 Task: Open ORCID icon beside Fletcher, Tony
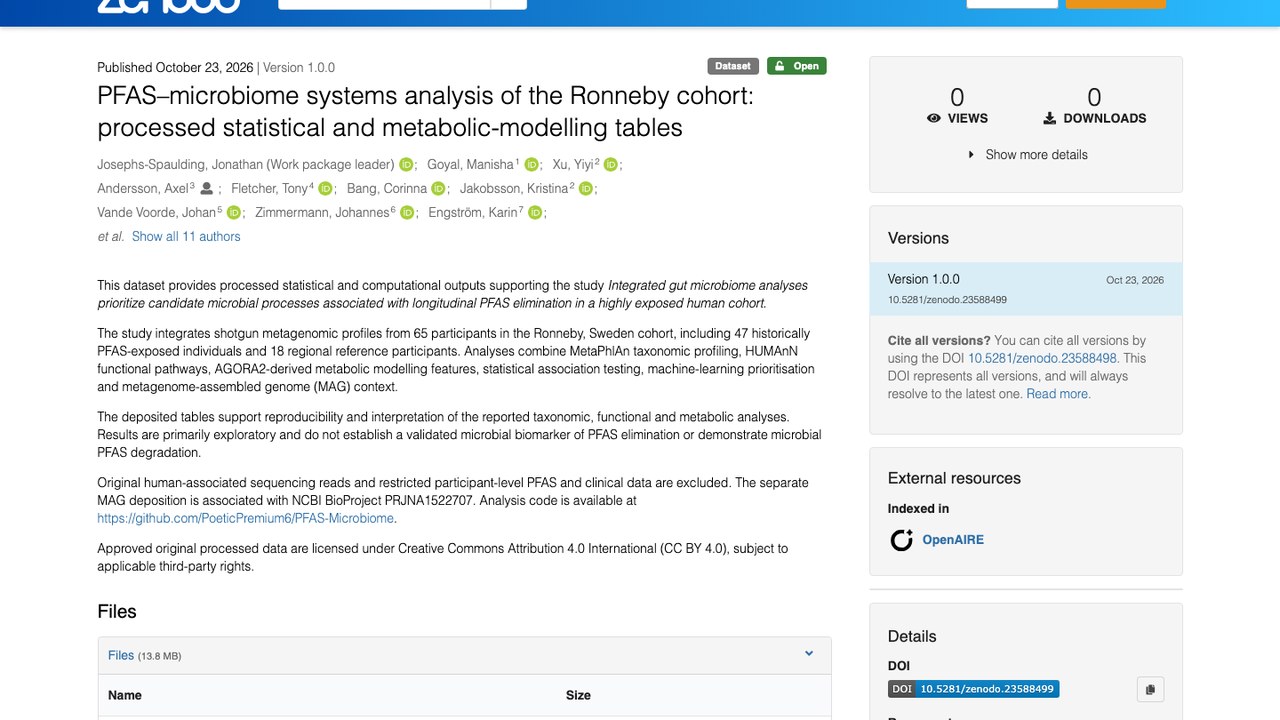(x=325, y=189)
